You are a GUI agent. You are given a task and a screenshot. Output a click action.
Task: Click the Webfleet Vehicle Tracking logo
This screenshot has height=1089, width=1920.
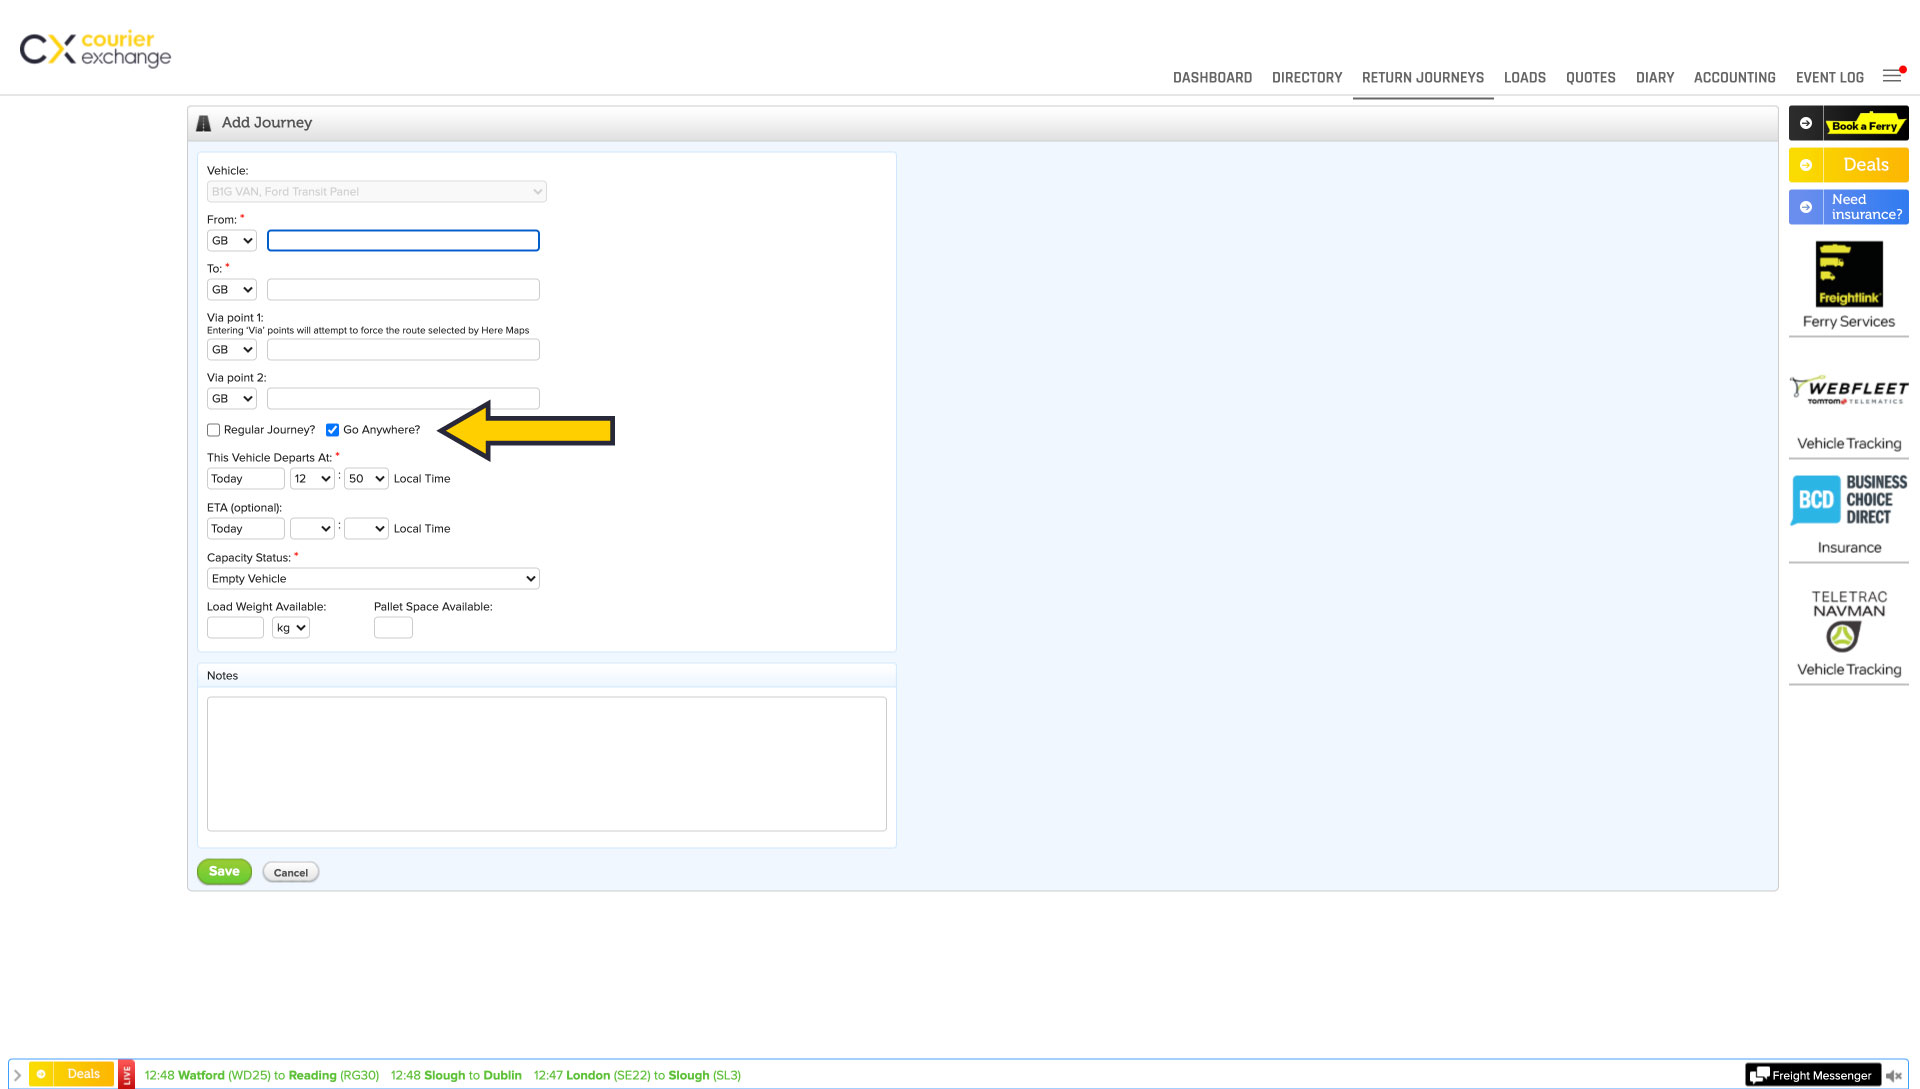tap(1848, 390)
